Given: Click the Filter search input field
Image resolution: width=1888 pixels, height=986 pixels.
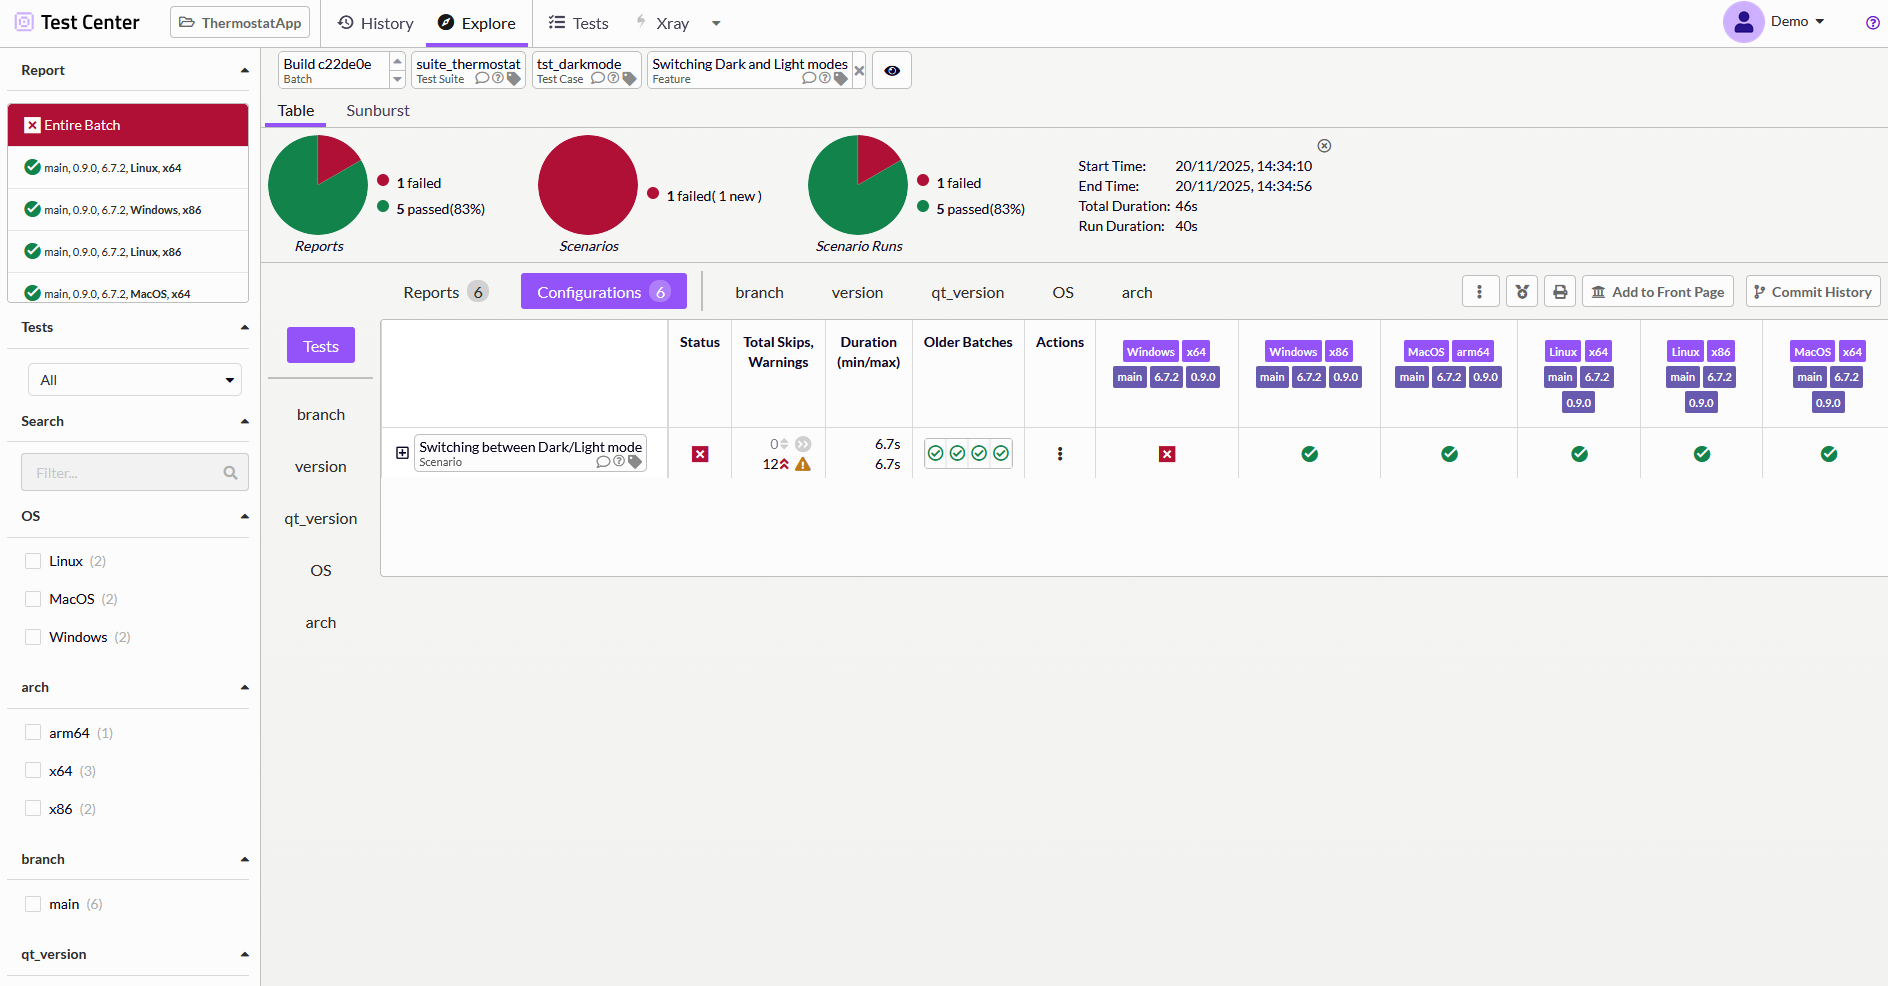Looking at the screenshot, I should (x=126, y=473).
